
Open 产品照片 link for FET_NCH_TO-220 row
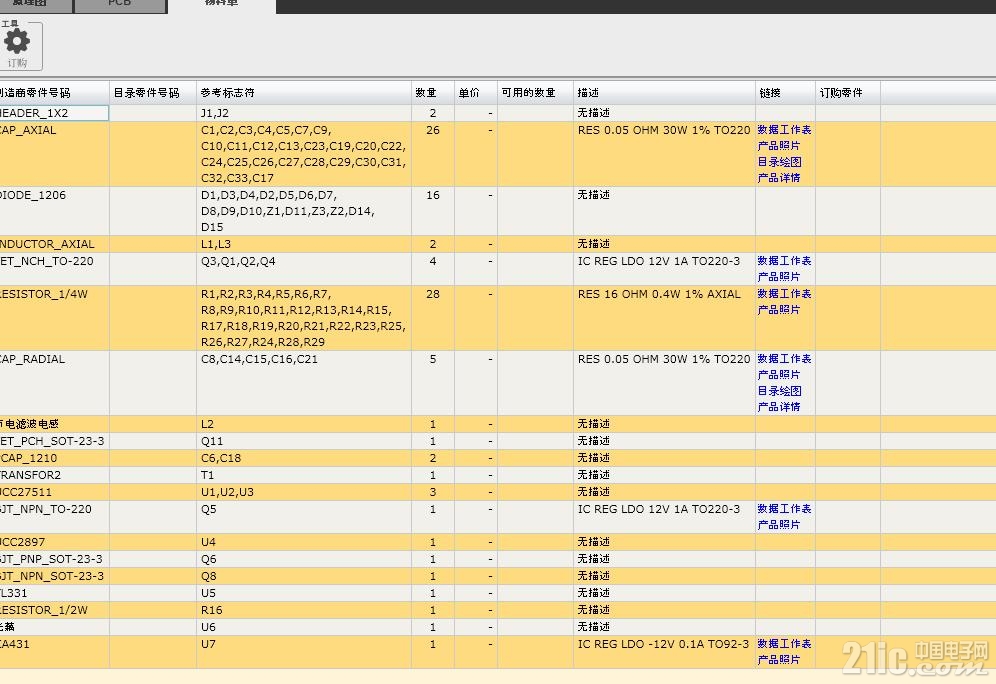point(779,277)
